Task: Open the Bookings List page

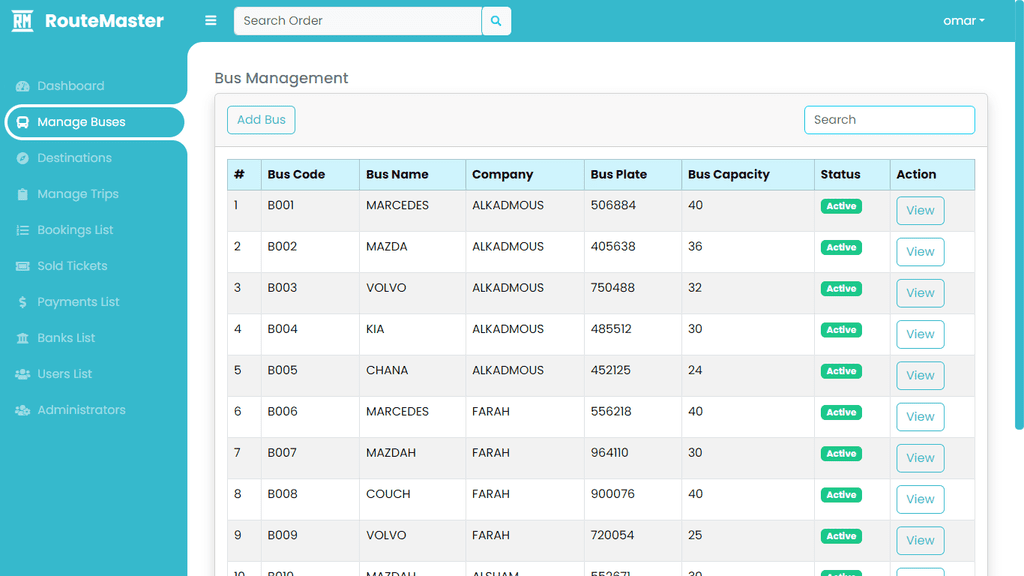Action: point(75,230)
